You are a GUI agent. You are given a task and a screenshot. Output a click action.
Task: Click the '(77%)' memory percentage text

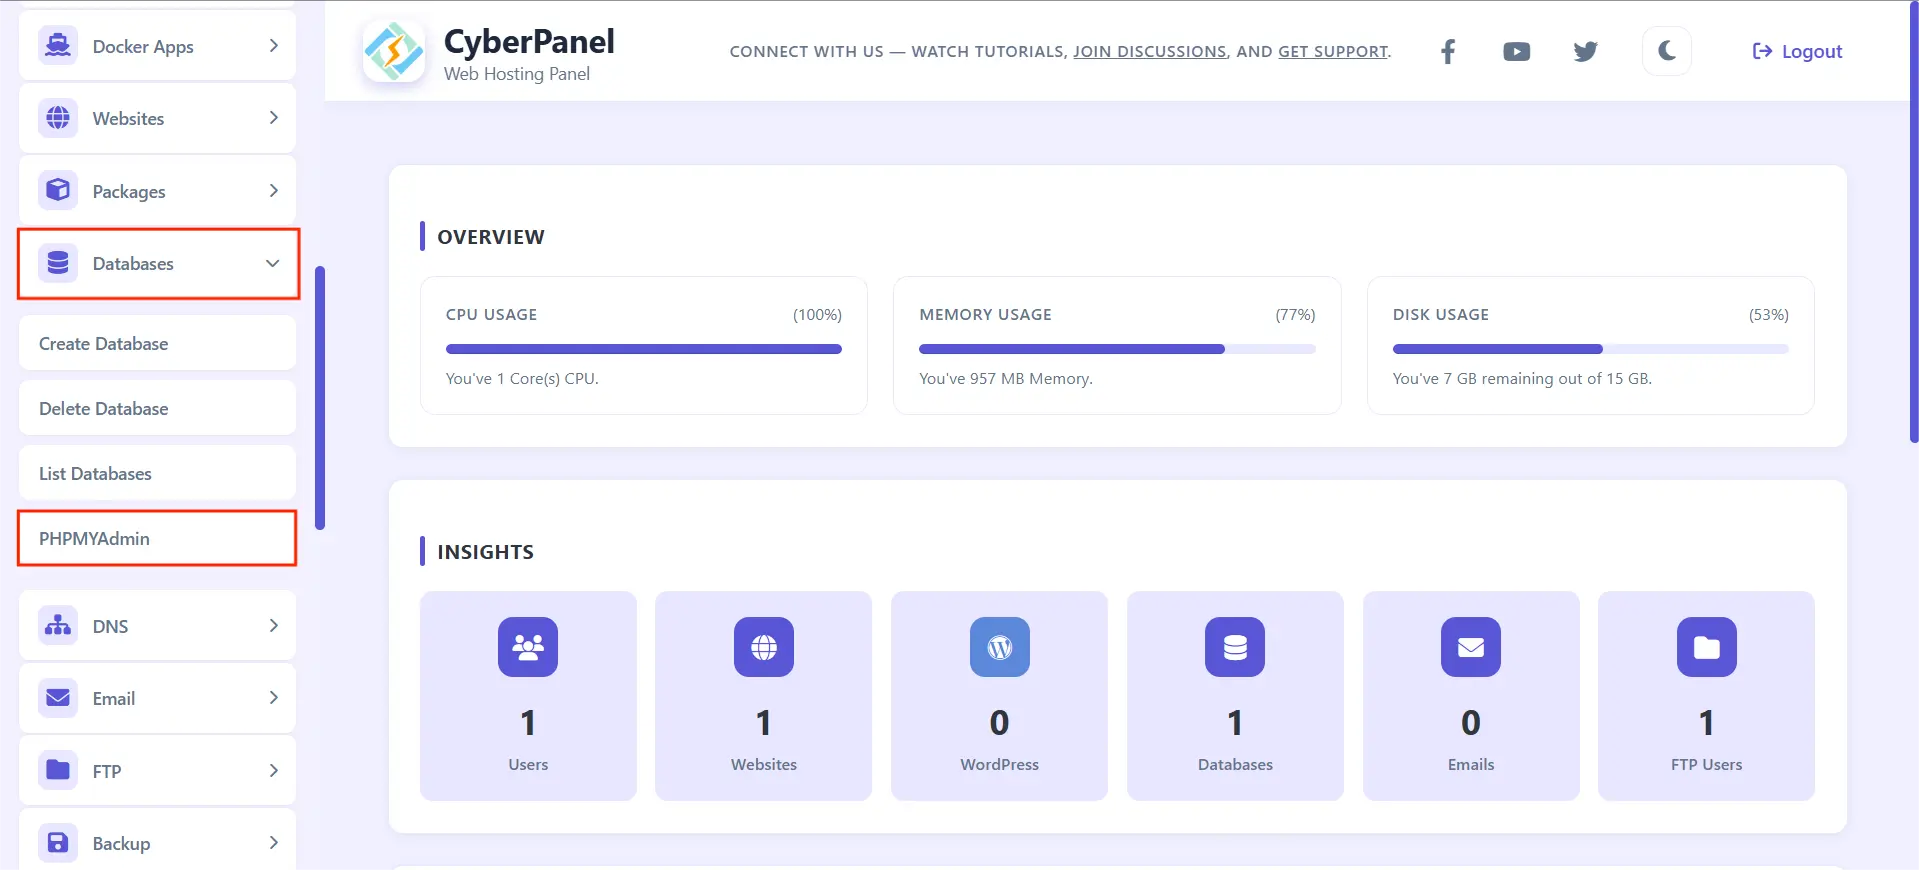[x=1295, y=314]
